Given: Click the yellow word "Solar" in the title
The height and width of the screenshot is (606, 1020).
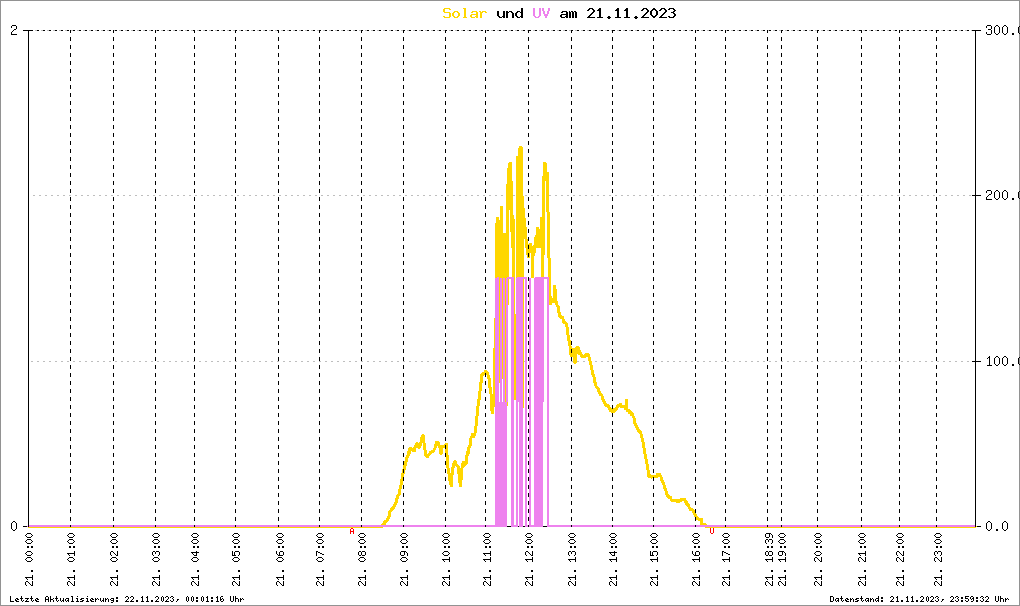Looking at the screenshot, I should tap(464, 13).
